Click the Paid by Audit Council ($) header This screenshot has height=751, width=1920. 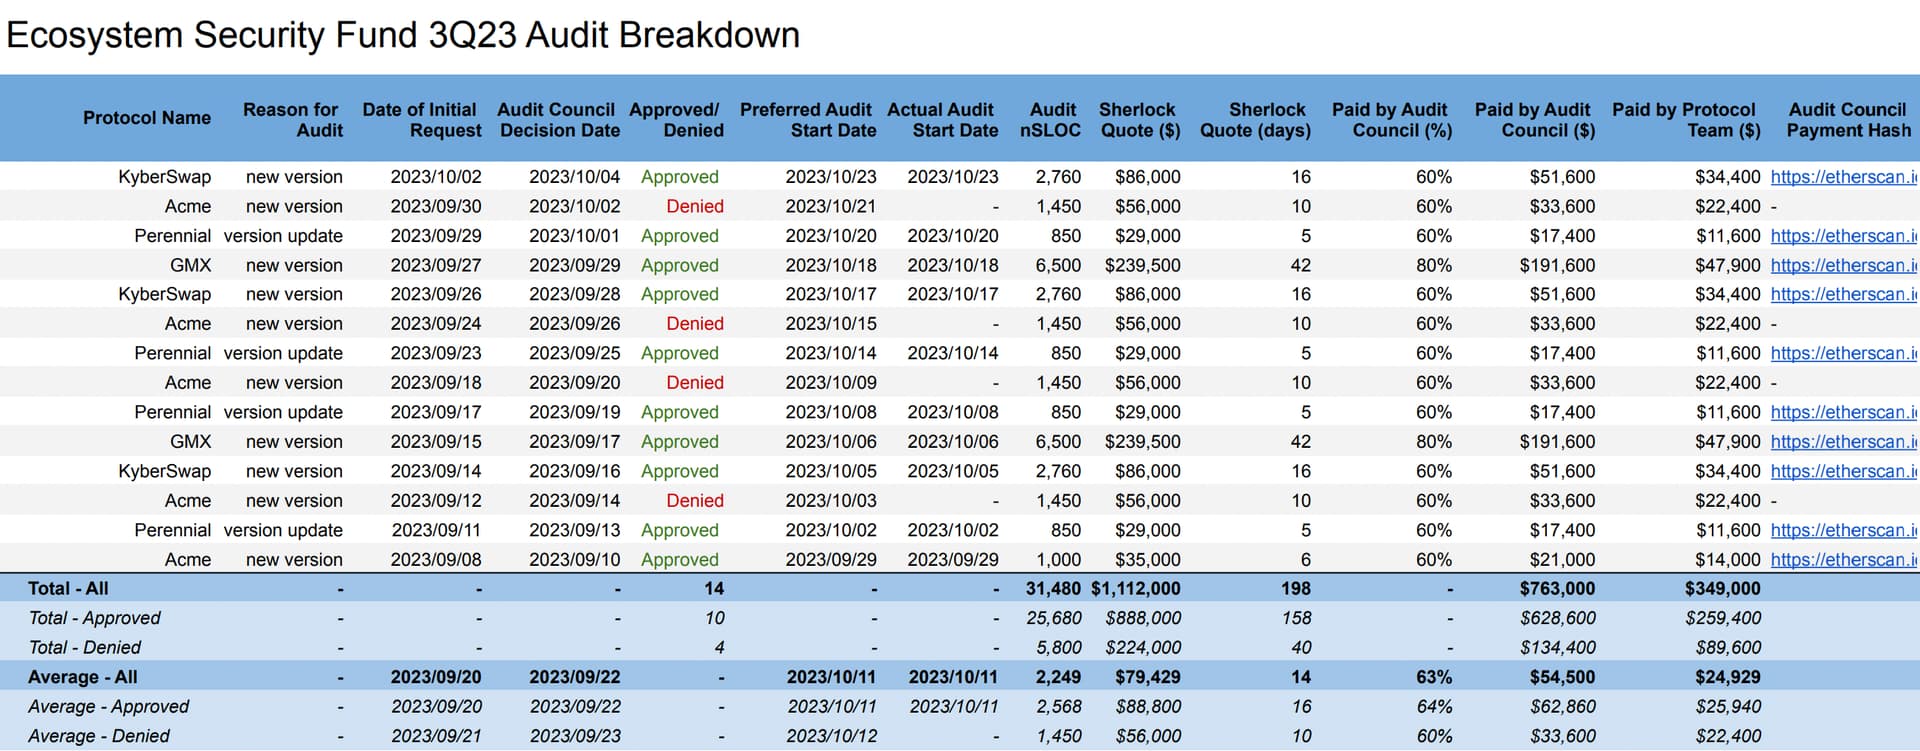[x=1535, y=120]
